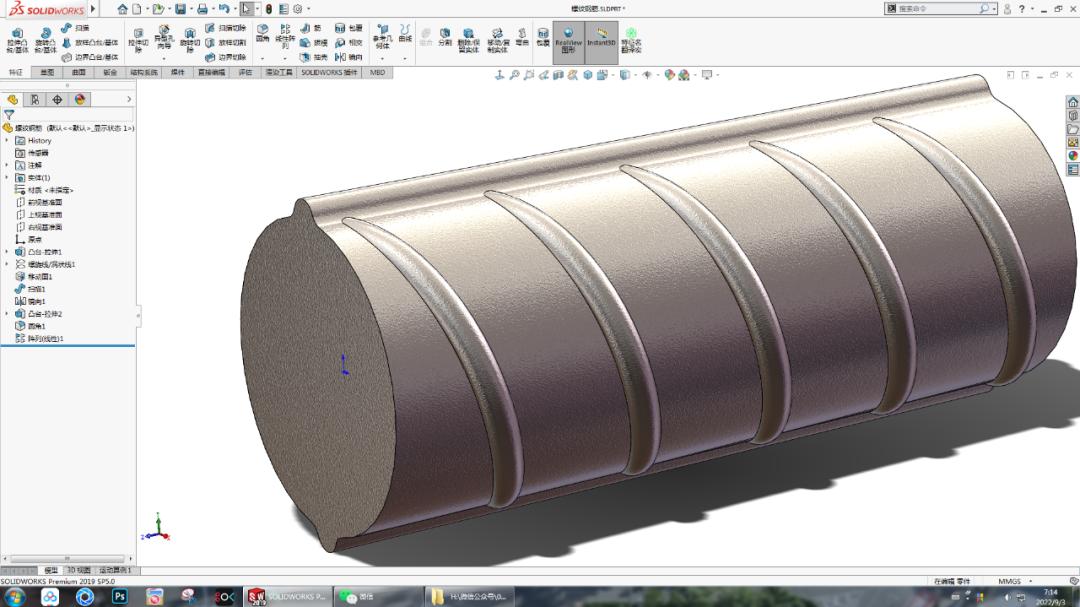Select the 圆角 (Fillet) tool
Viewport: 1080px width, 607px height.
tap(260, 30)
